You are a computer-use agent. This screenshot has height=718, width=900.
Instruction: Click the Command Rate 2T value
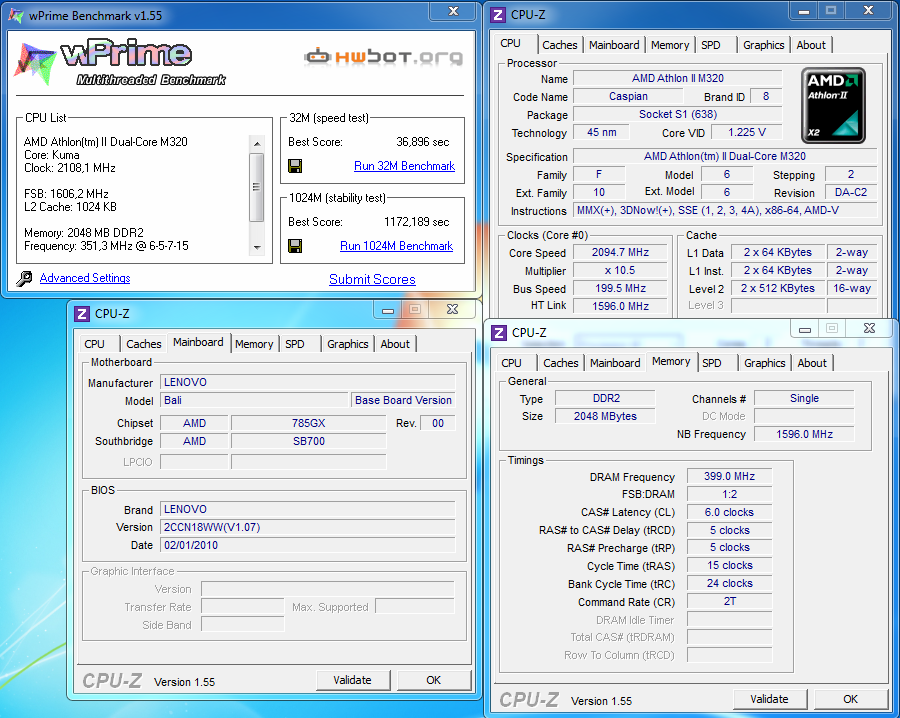click(x=730, y=601)
